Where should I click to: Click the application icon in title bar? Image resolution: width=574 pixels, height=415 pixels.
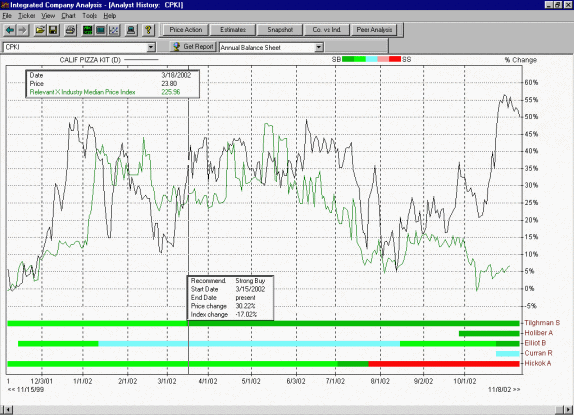click(x=5, y=5)
